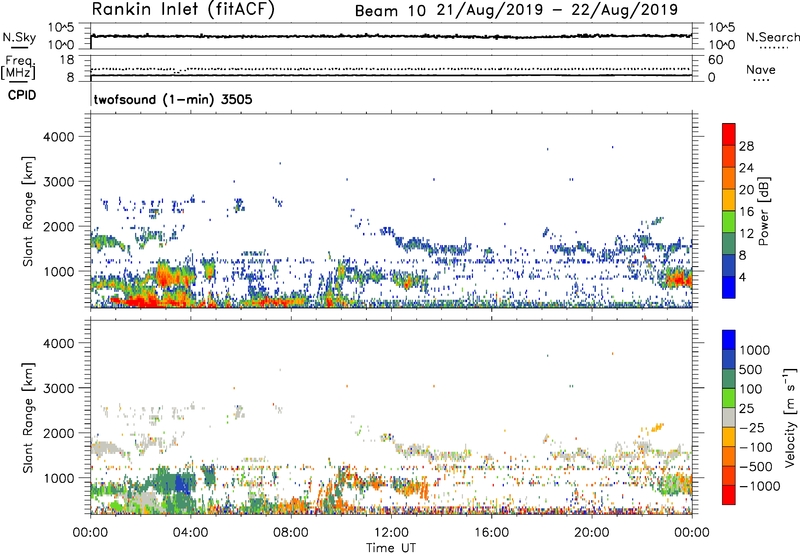Click the Rankin Inlet (fitACF) title
Image resolution: width=800 pixels, height=554 pixels.
(183, 10)
